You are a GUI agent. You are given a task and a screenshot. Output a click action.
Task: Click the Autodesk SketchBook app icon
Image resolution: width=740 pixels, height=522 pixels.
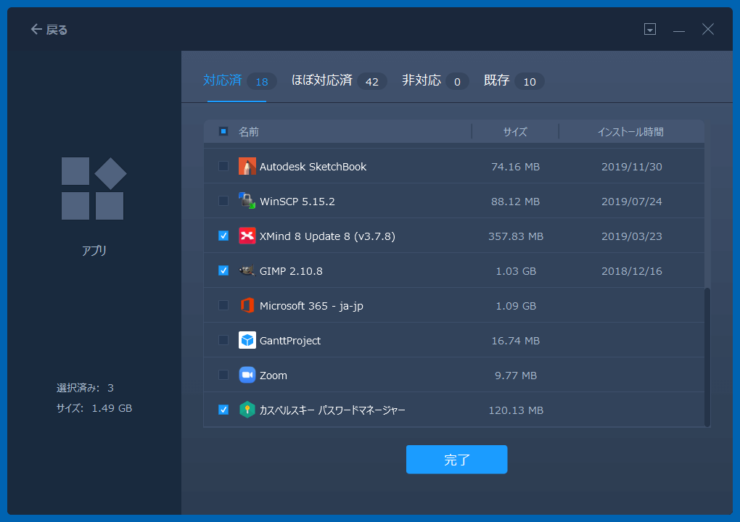click(x=247, y=166)
